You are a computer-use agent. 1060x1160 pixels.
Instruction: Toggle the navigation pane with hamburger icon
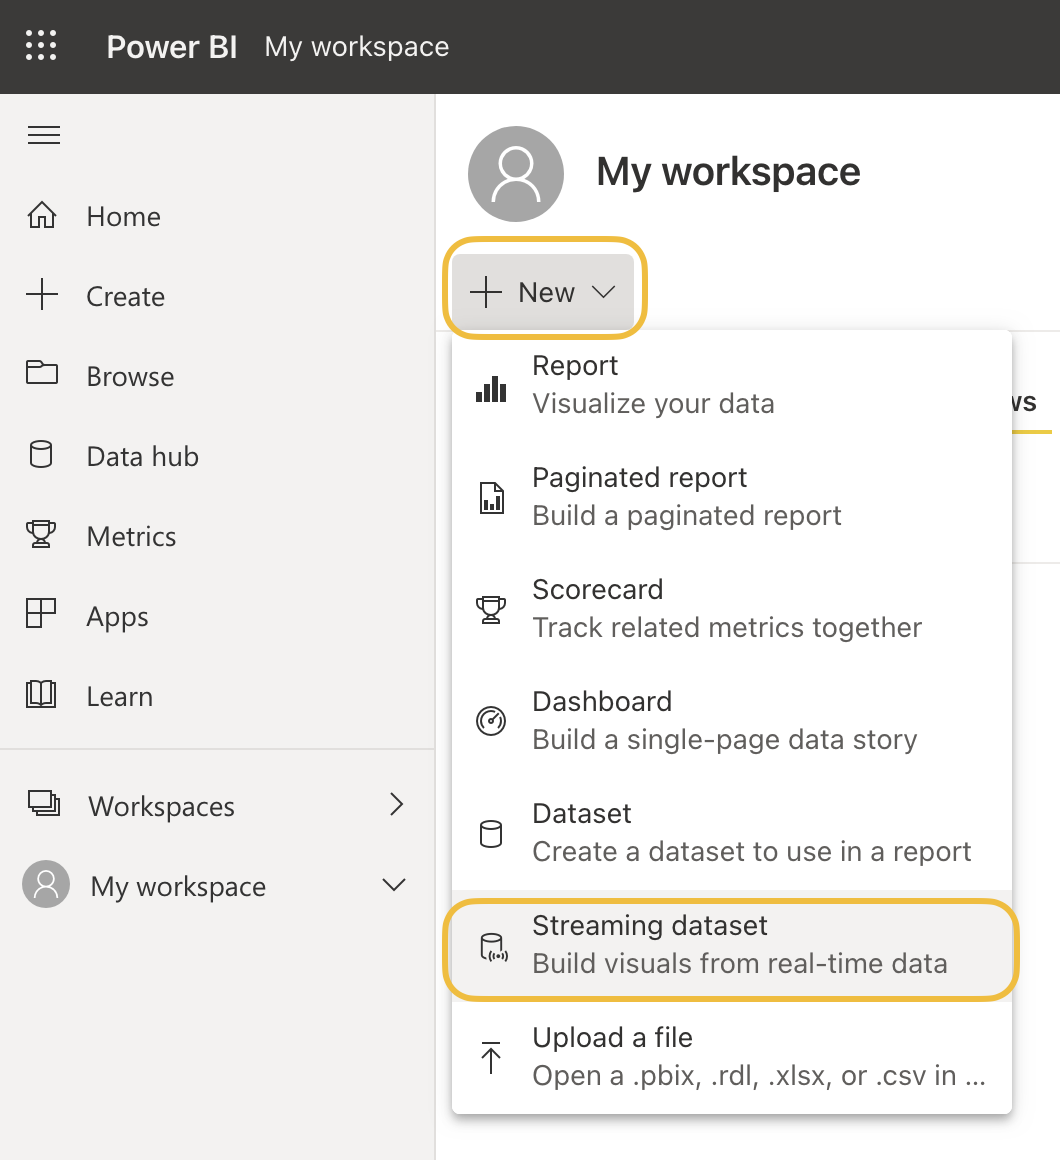(x=43, y=135)
